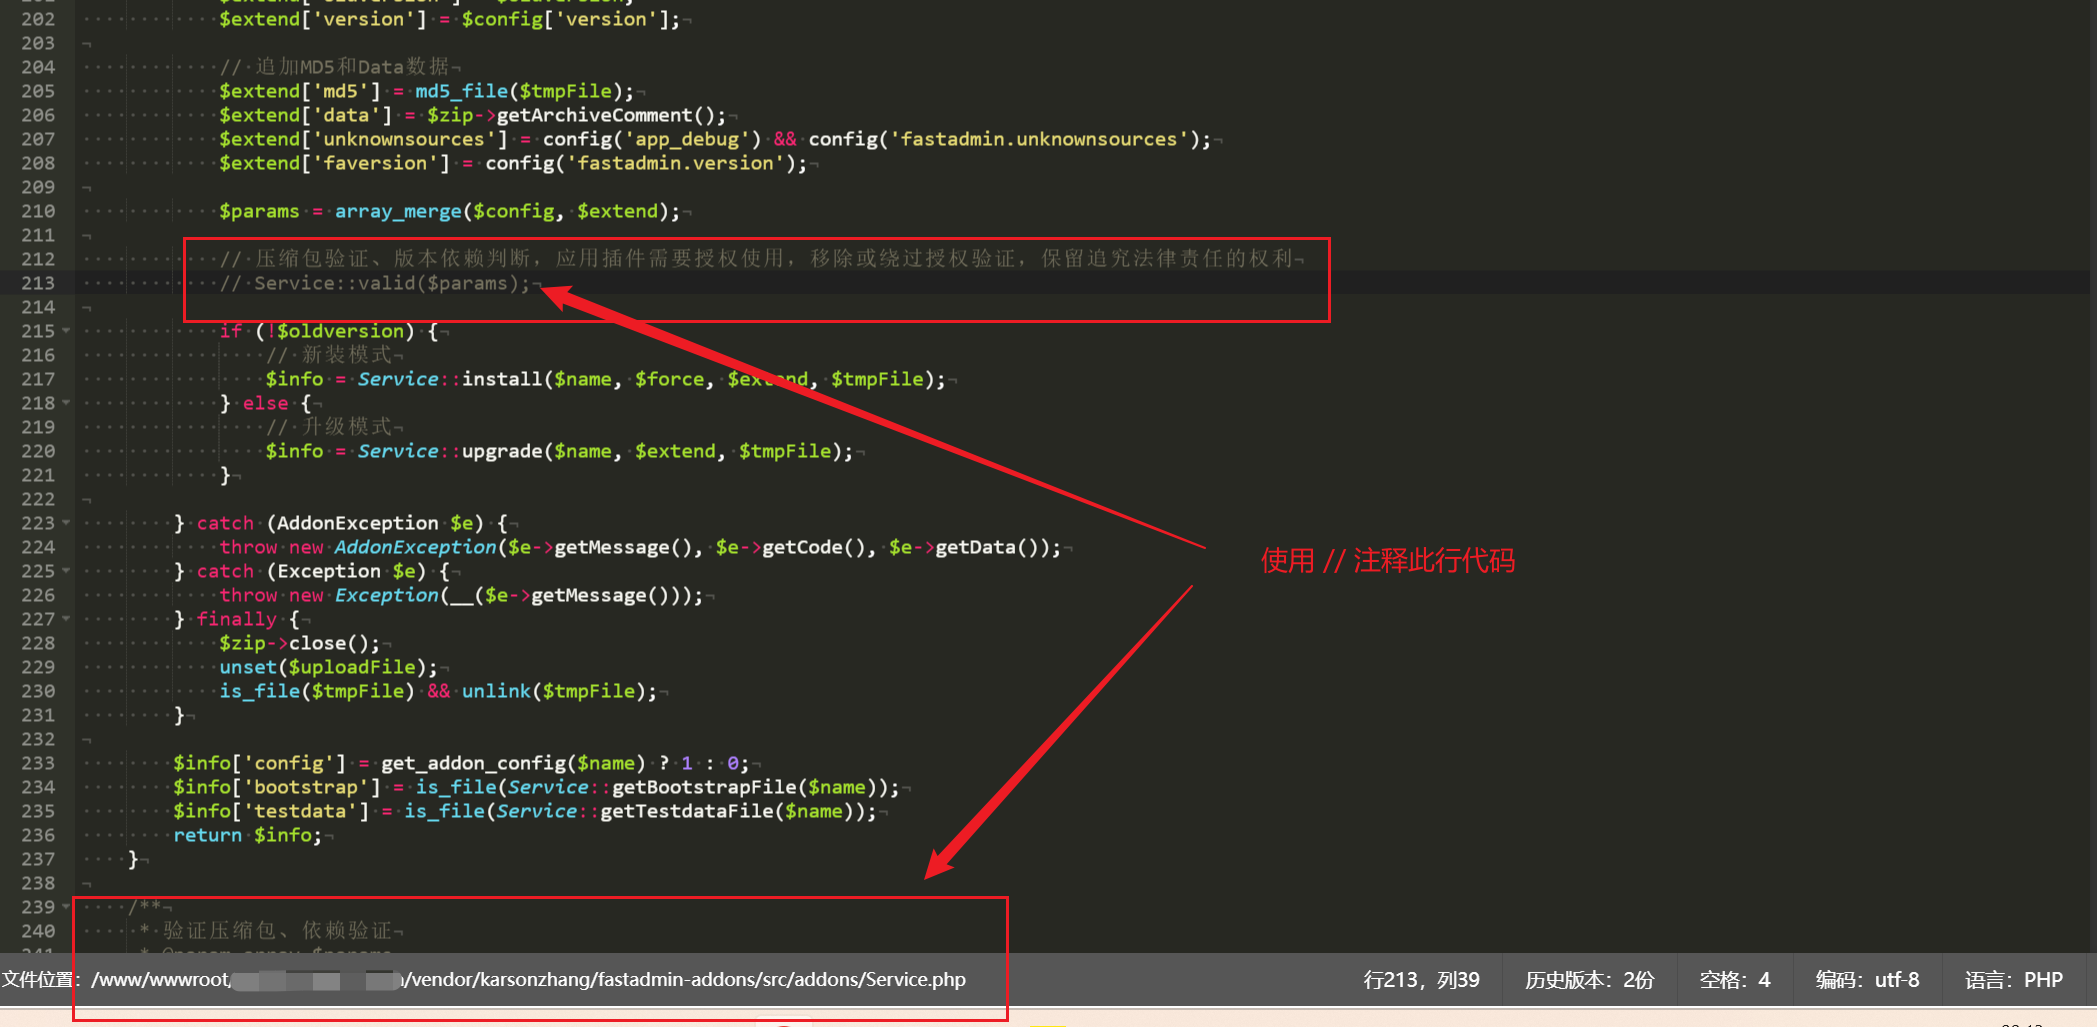2097x1027 pixels.
Task: Collapse the if ($oldversion) block at line 215
Action: click(64, 330)
